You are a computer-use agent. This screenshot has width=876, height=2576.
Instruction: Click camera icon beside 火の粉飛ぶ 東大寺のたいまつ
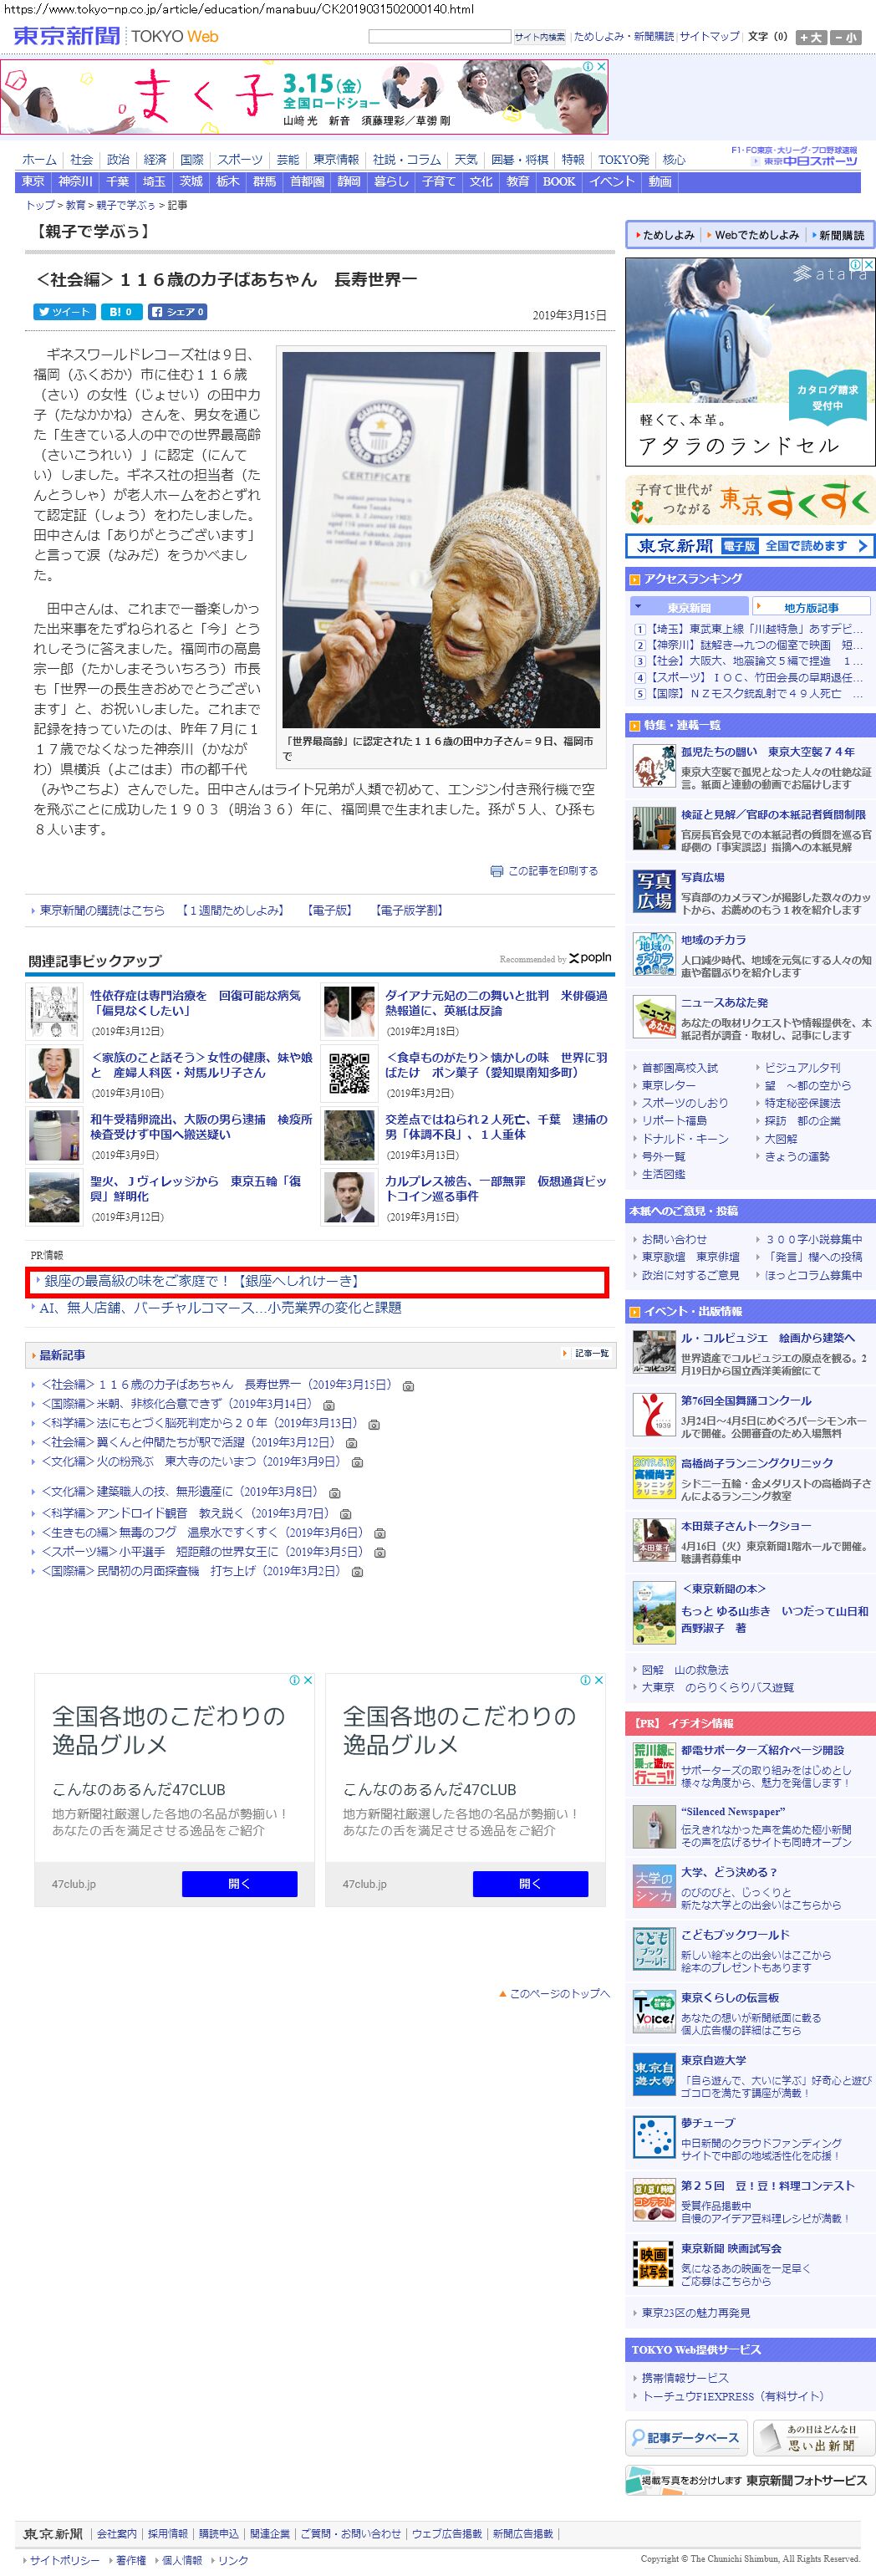357,1462
